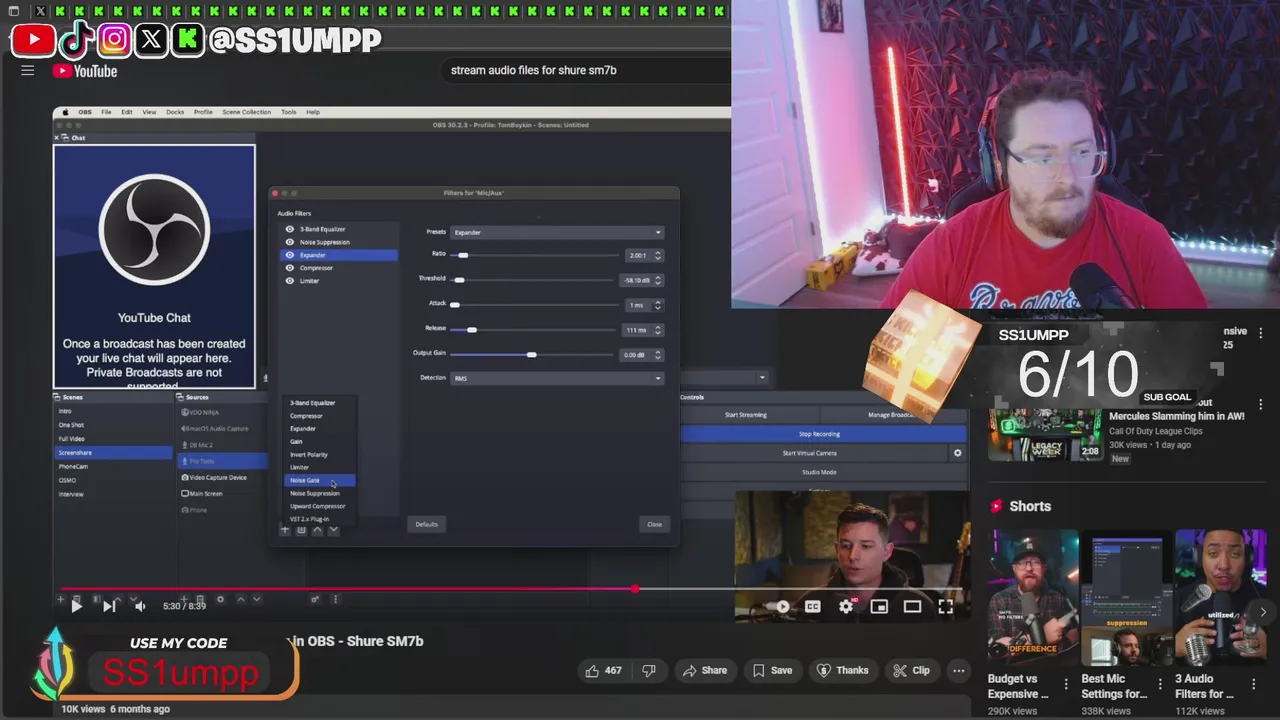
Task: Toggle visibility of Noise Suppression filter
Action: tap(290, 242)
